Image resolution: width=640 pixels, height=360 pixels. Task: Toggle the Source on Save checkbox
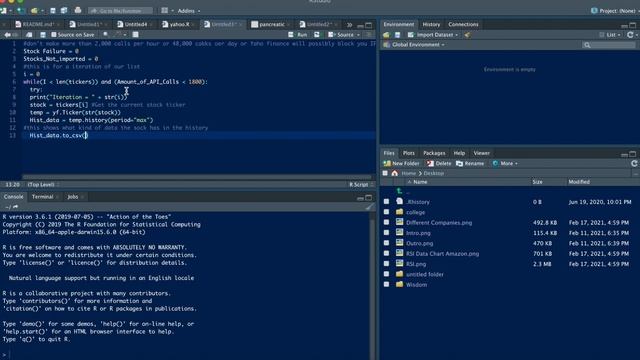[x=53, y=35]
